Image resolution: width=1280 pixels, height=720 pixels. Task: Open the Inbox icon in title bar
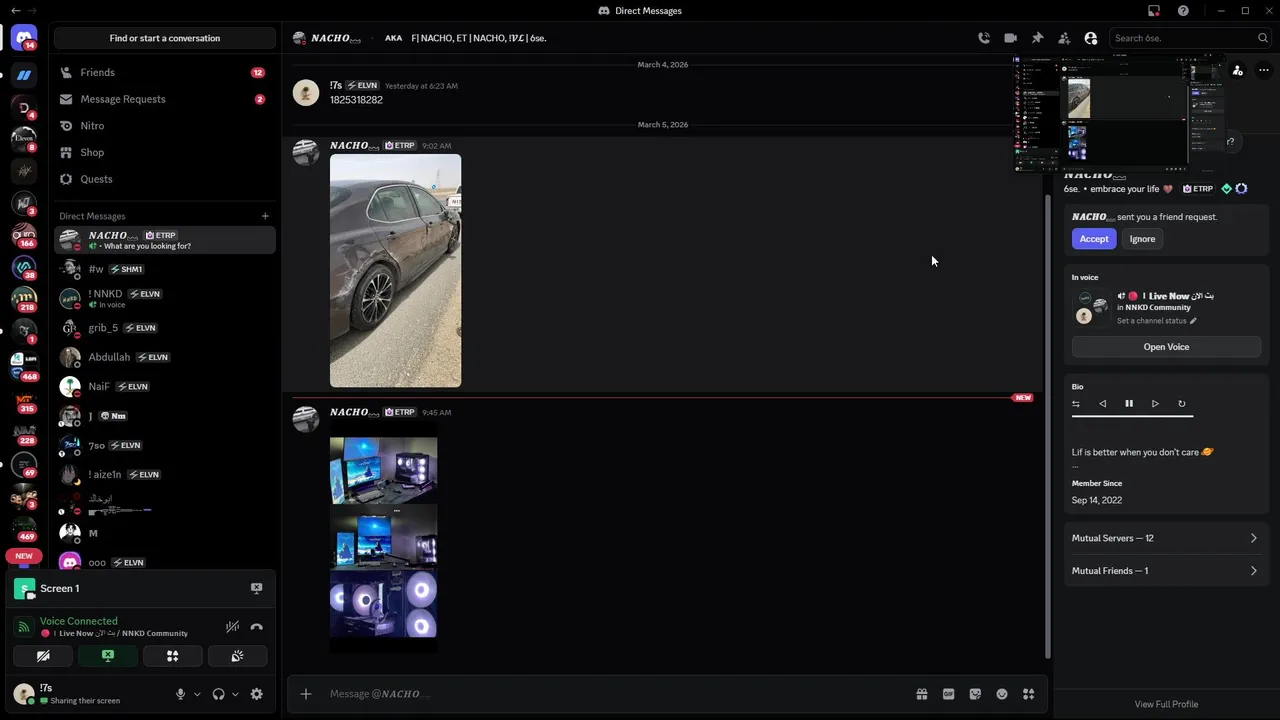tap(1154, 11)
